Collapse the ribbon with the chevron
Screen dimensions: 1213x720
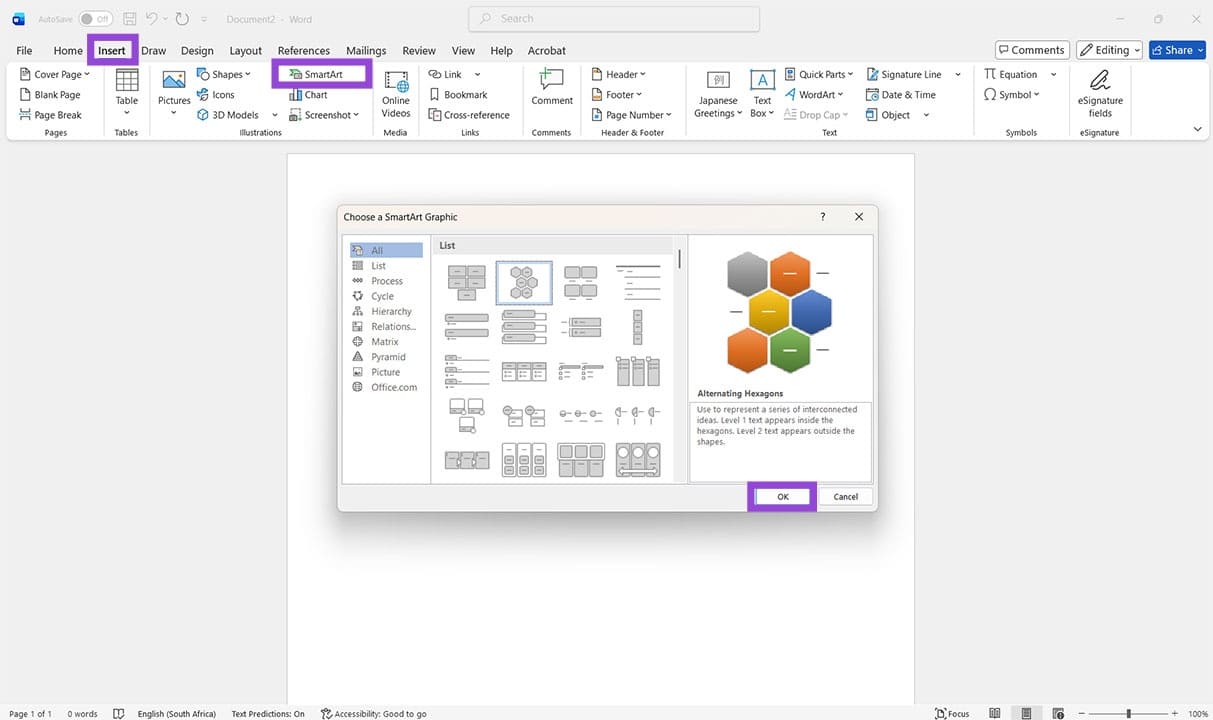click(x=1197, y=128)
